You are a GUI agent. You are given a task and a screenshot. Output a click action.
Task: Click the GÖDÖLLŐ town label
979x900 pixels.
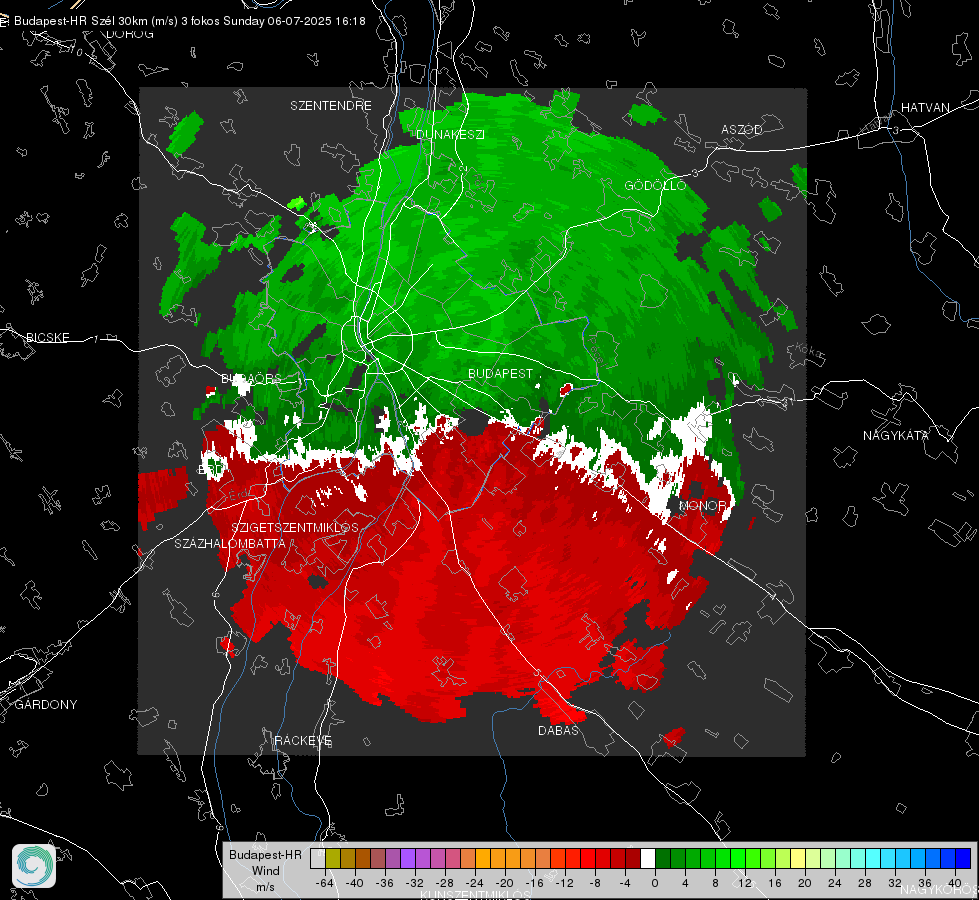click(x=655, y=185)
